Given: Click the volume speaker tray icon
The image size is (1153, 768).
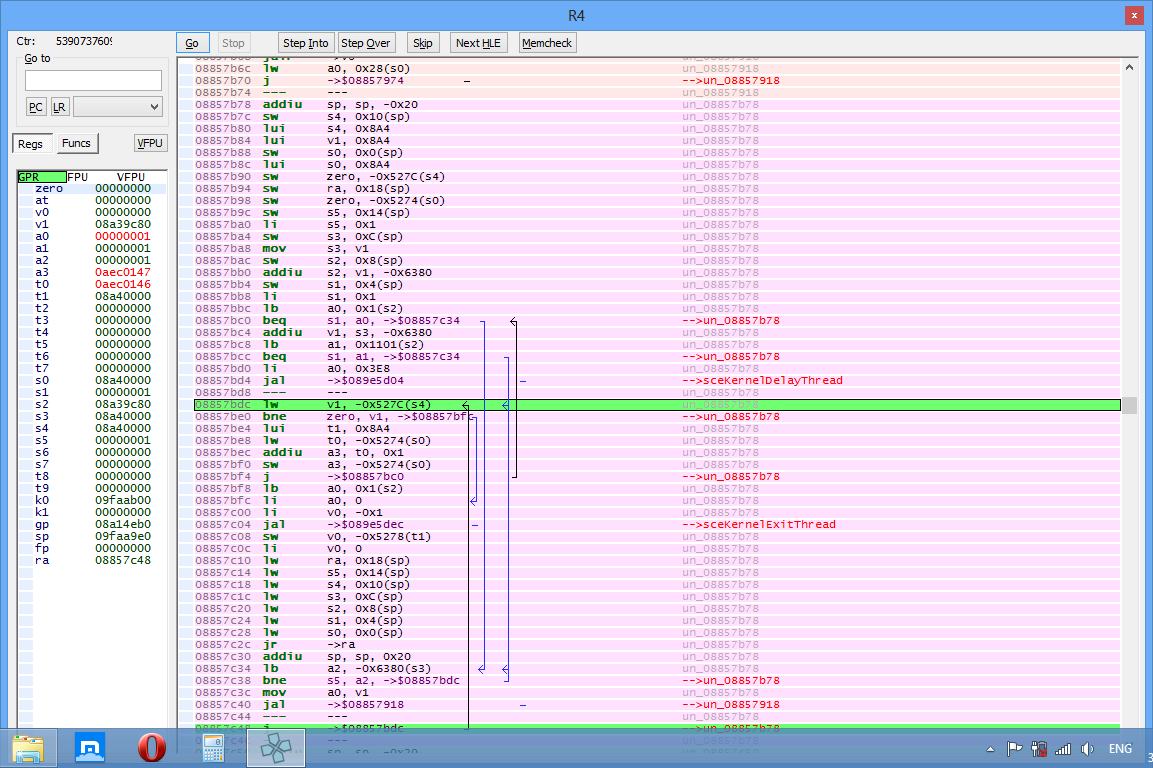Looking at the screenshot, I should tap(1087, 749).
